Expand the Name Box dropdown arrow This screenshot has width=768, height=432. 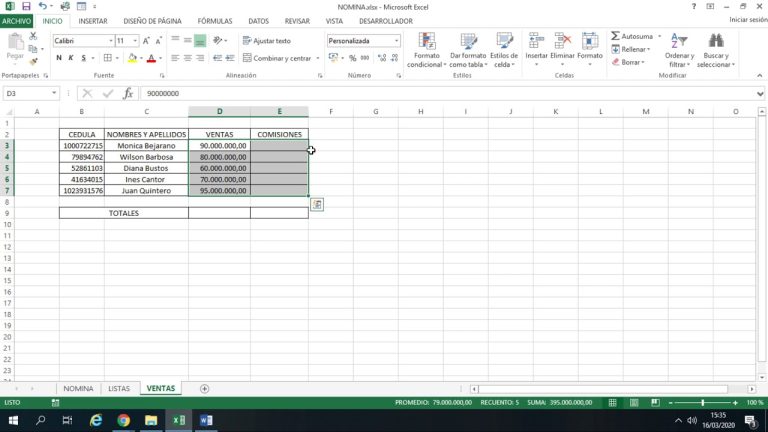(67, 93)
